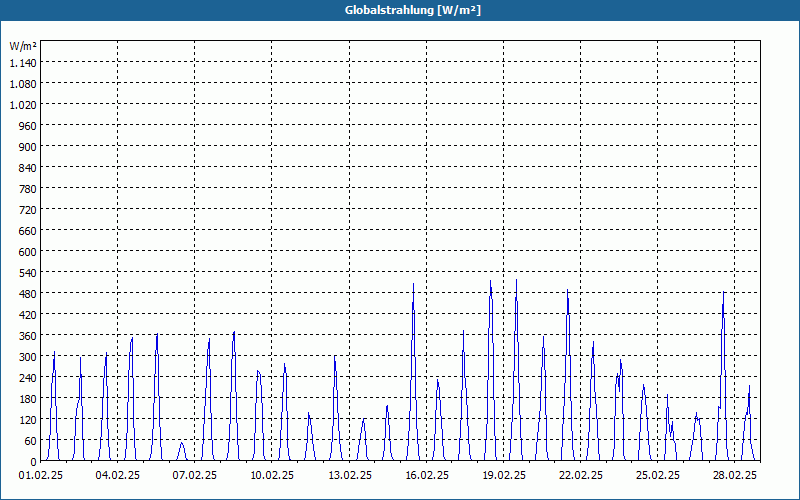This screenshot has width=800, height=500.
Task: Select the 540 y-axis label
Action: tap(28, 272)
